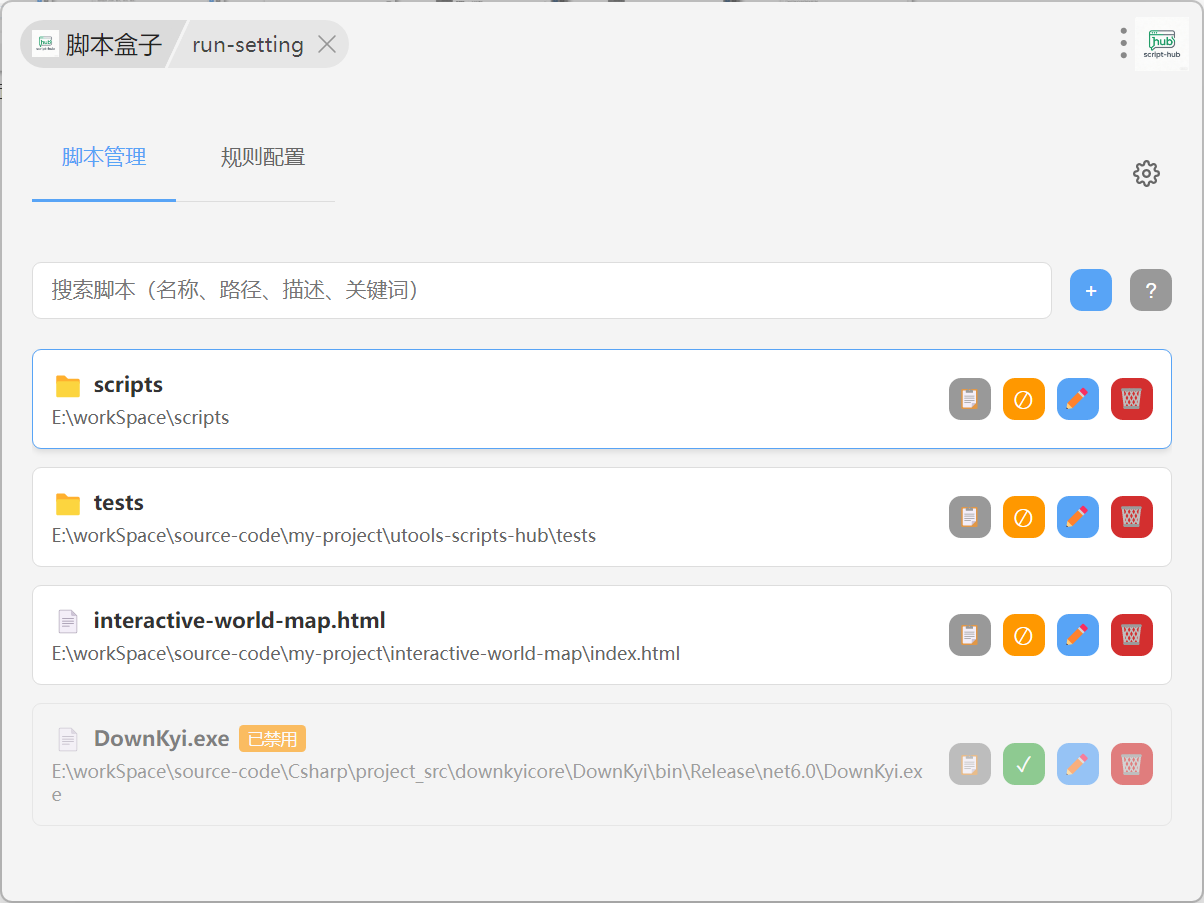Click copy icon for interactive-world-map.html

pos(969,635)
